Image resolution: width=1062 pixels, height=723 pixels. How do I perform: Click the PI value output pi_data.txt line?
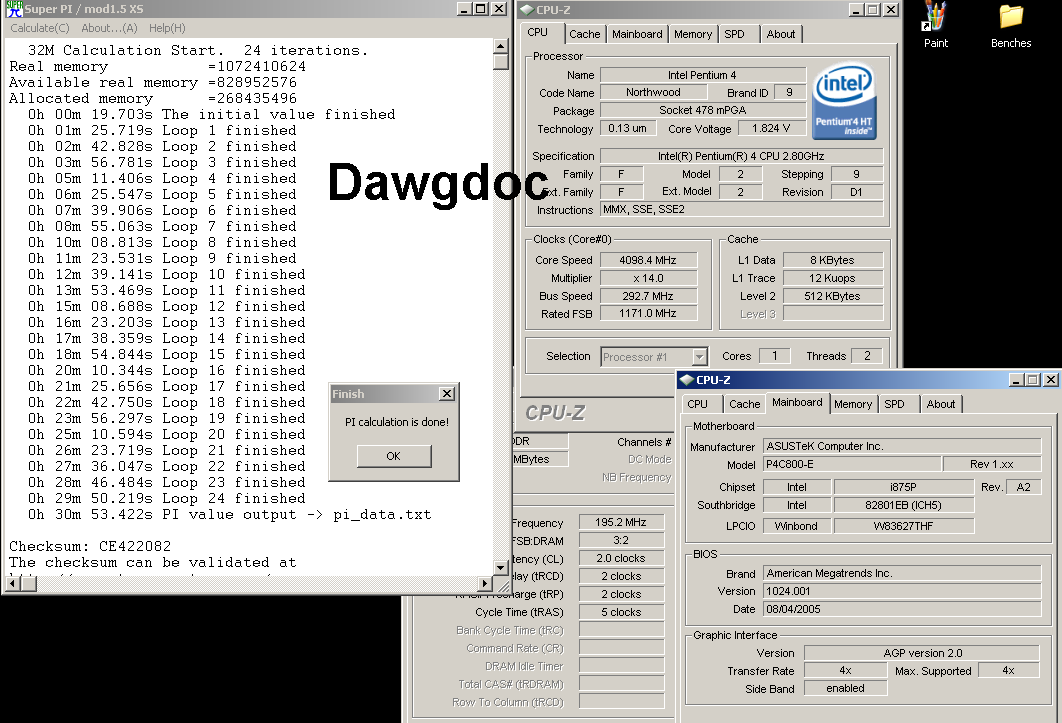coord(230,514)
